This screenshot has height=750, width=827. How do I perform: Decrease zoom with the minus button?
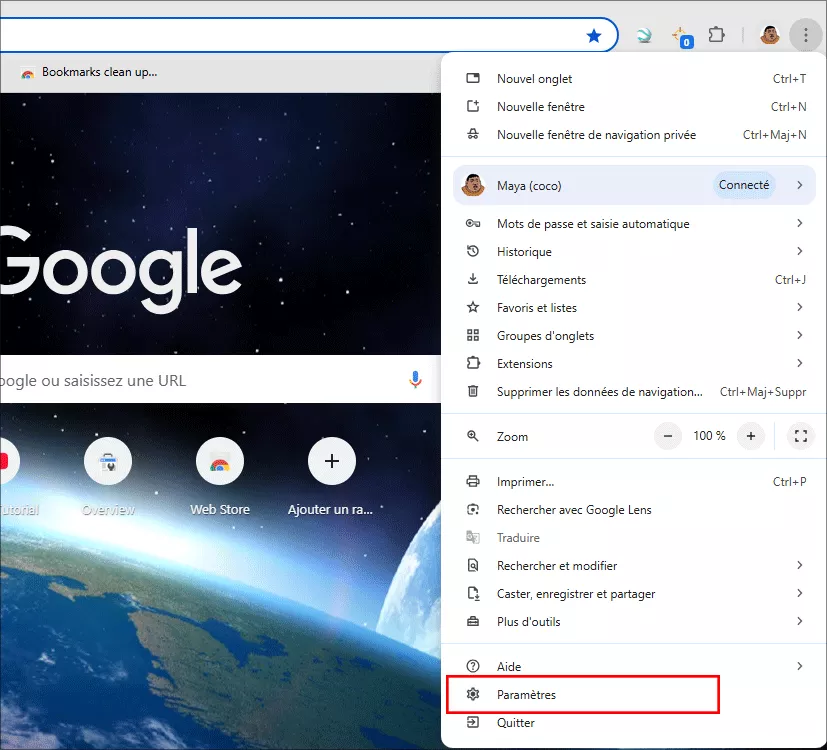[x=669, y=436]
